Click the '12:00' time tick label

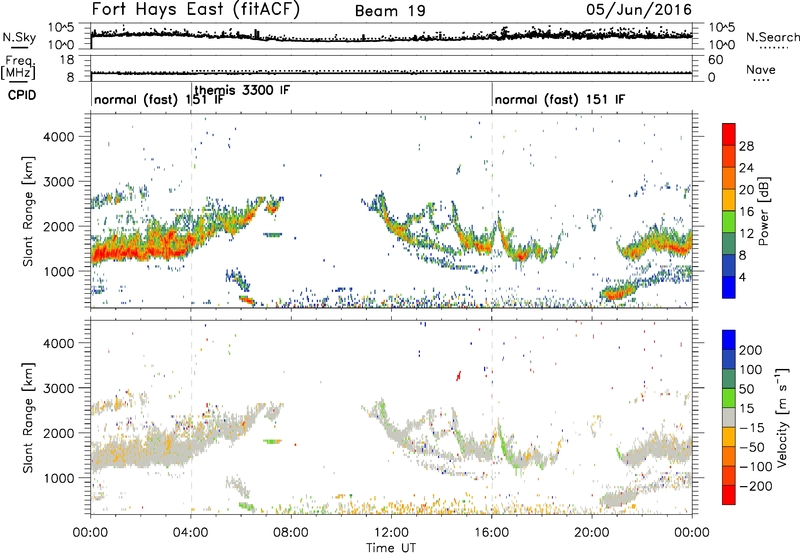(391, 533)
